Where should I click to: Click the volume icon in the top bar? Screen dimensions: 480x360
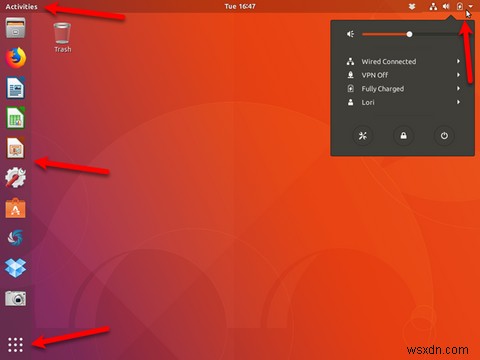click(x=446, y=6)
